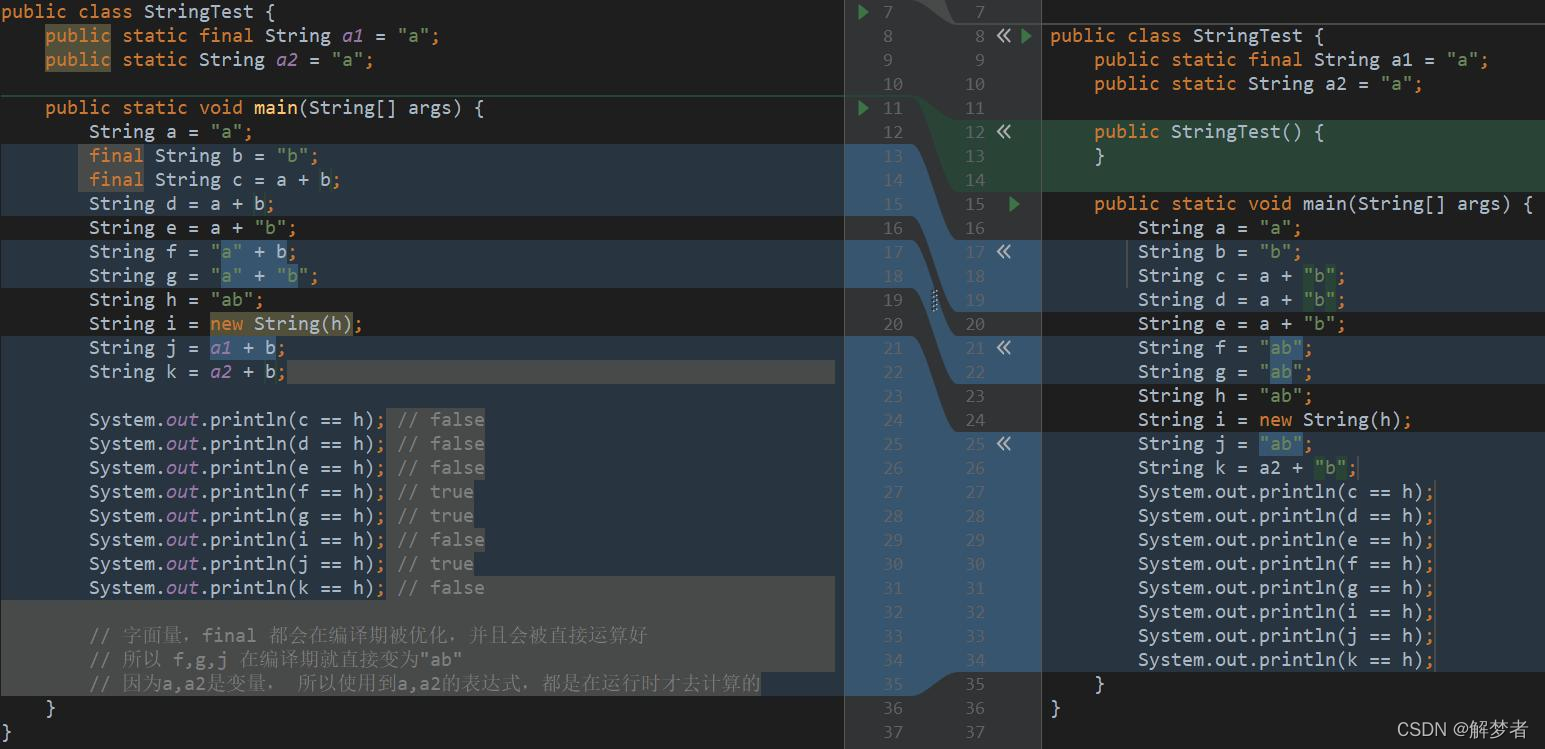Click 'System.out.println(k == h);' in right pane

[x=1286, y=660]
